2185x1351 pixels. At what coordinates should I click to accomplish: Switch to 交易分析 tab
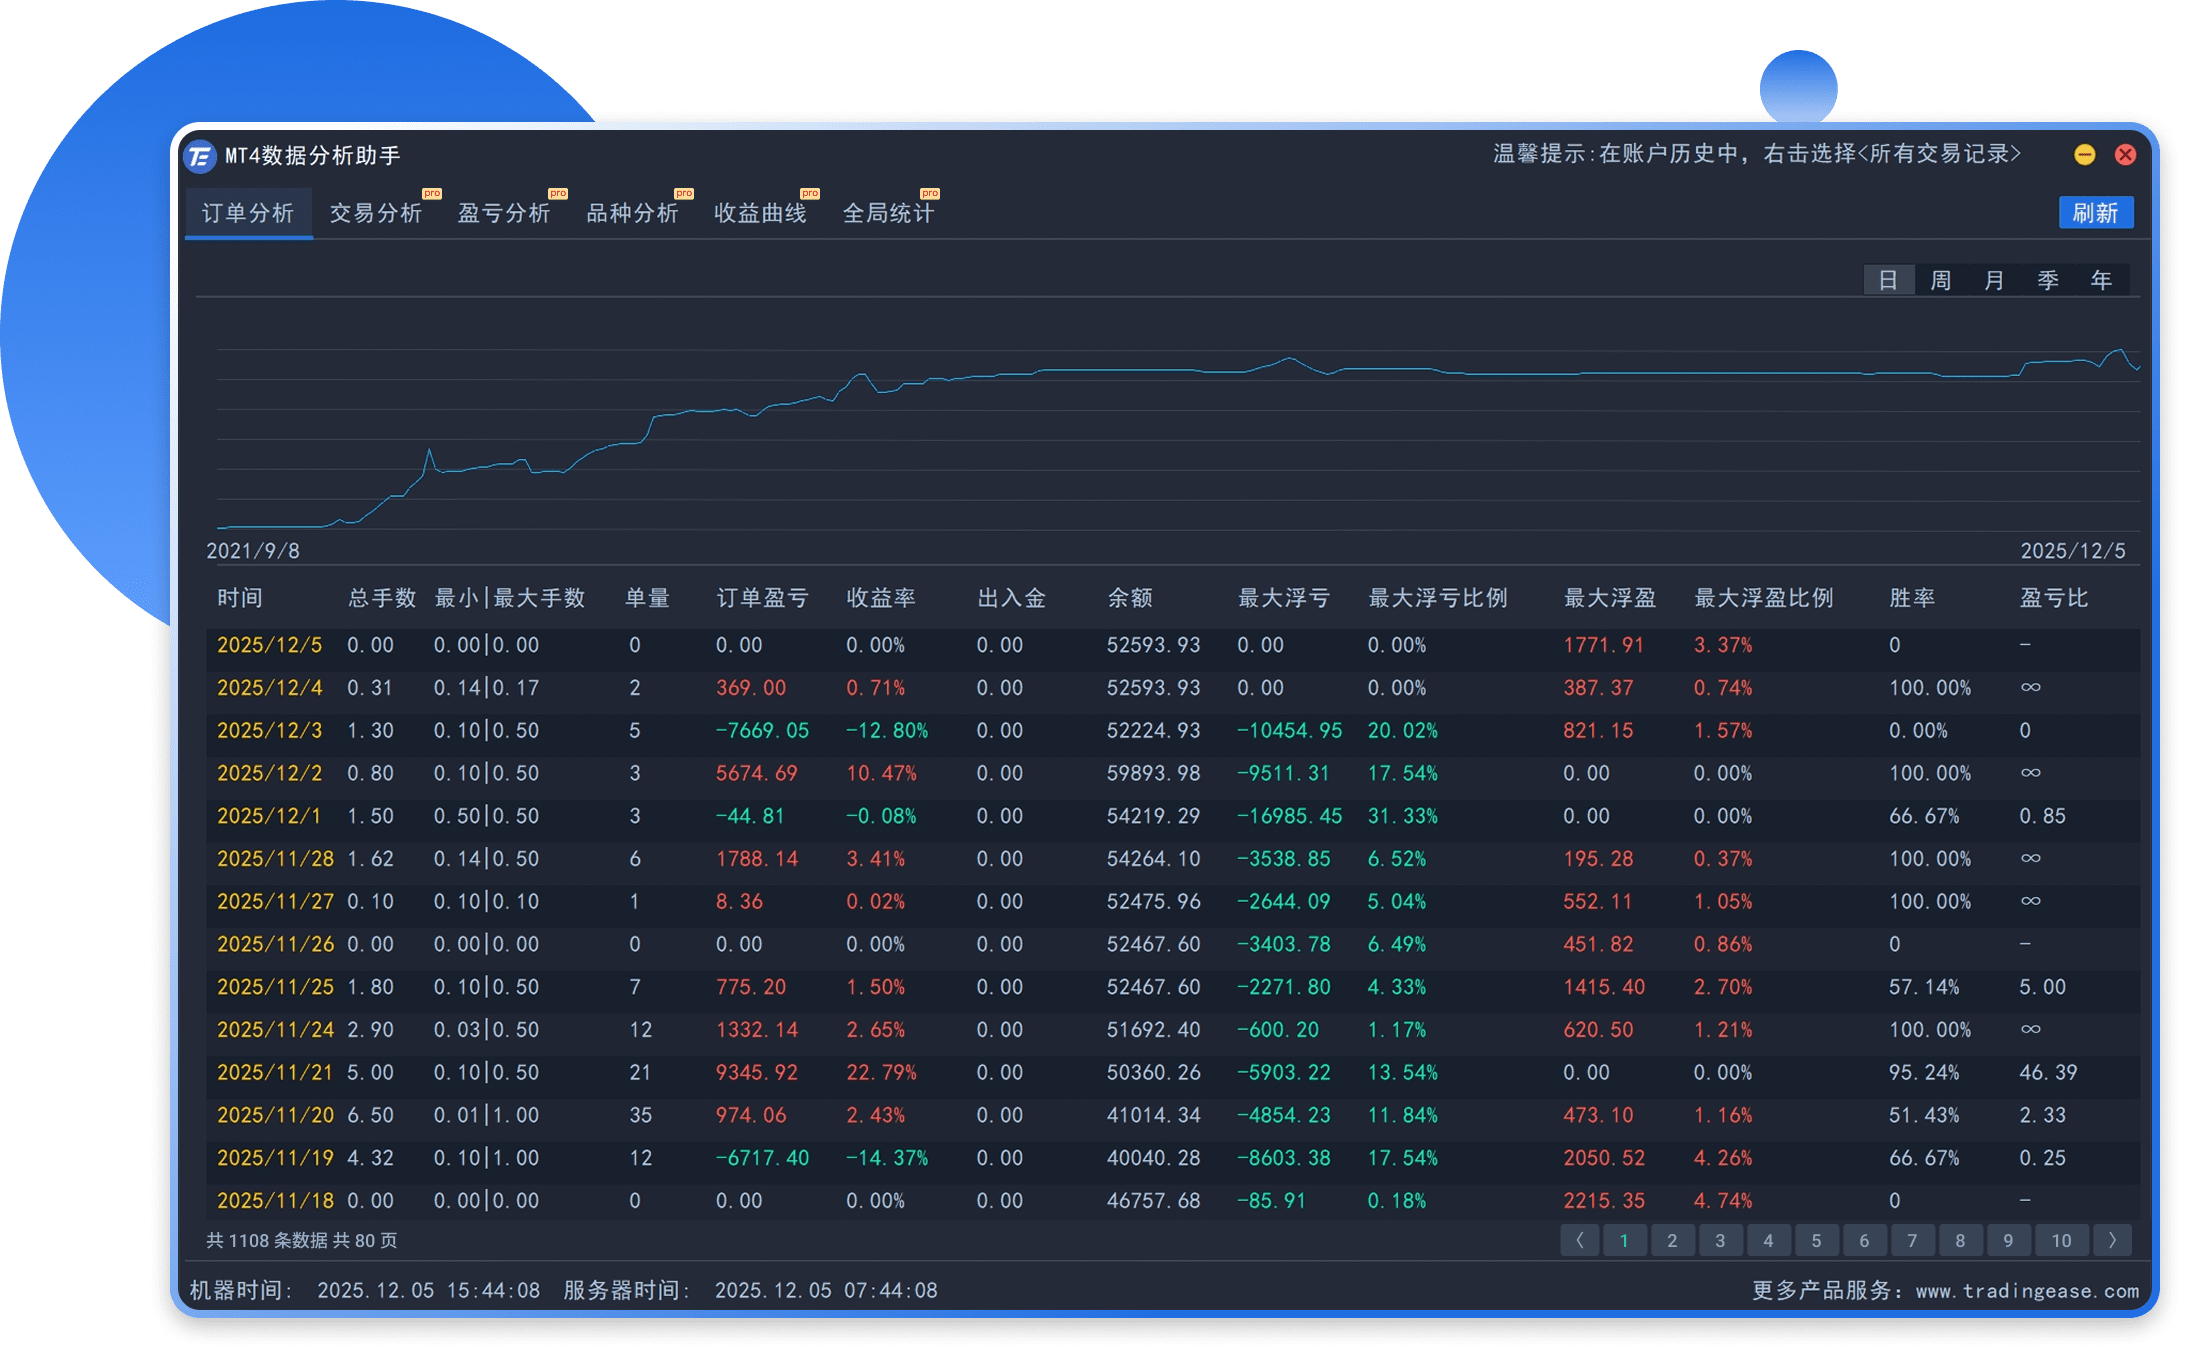pos(376,213)
